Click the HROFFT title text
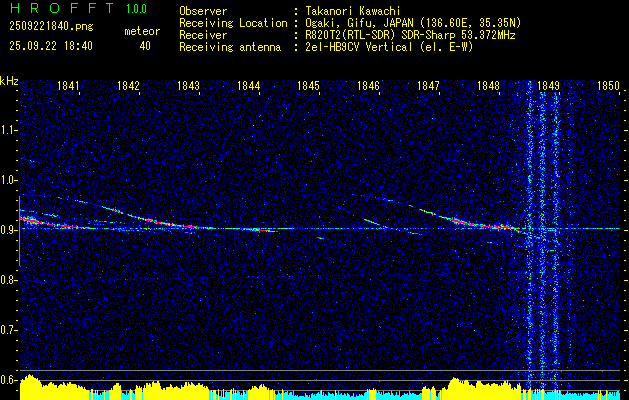 [x=62, y=8]
